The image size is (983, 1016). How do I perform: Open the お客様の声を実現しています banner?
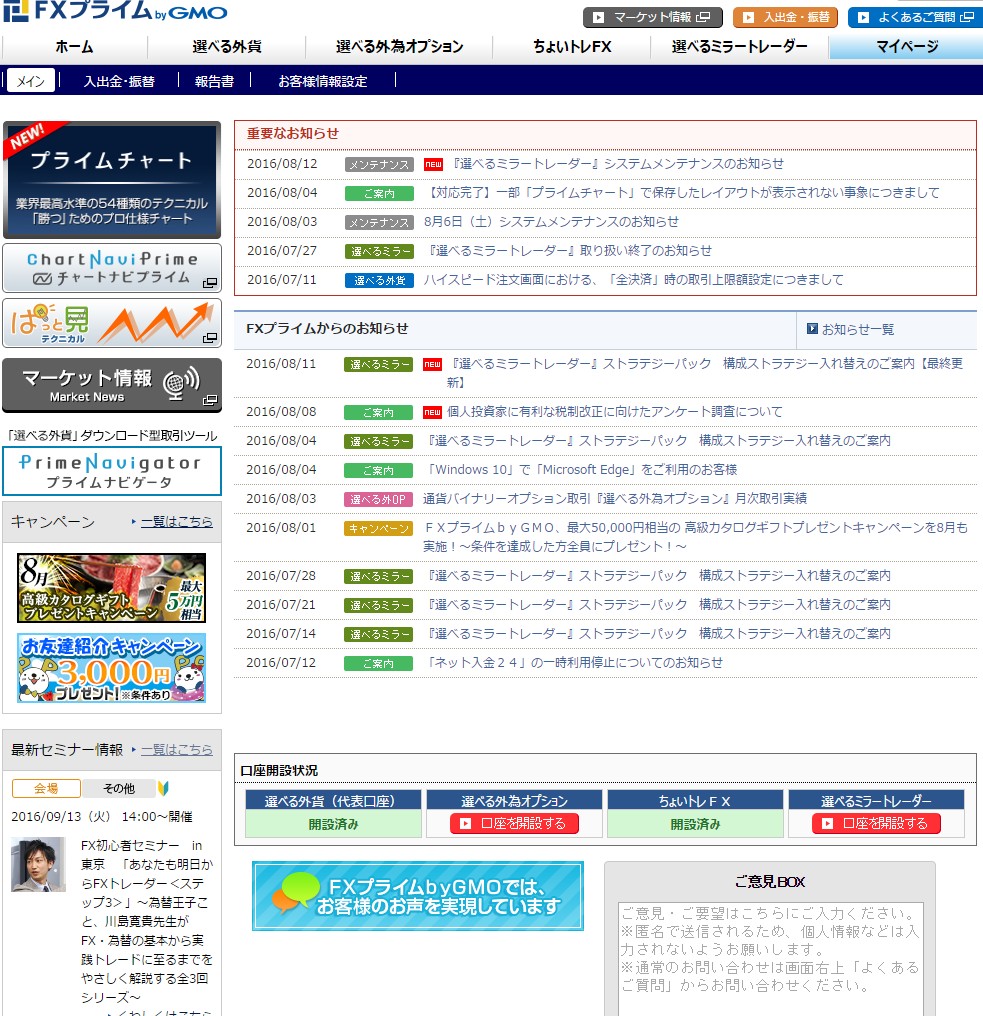pyautogui.click(x=418, y=896)
